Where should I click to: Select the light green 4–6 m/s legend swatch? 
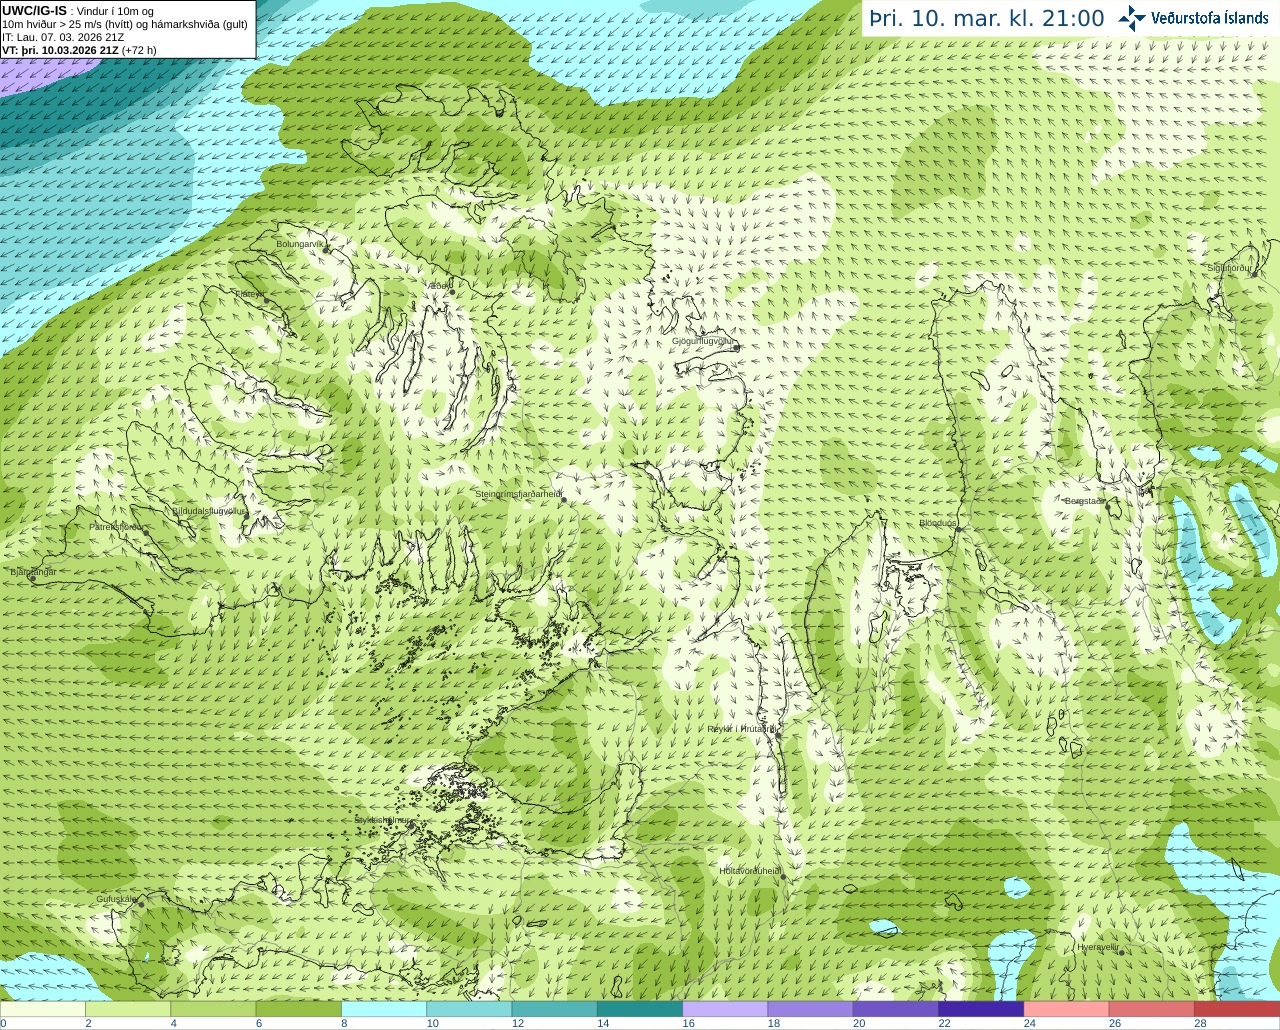213,1009
